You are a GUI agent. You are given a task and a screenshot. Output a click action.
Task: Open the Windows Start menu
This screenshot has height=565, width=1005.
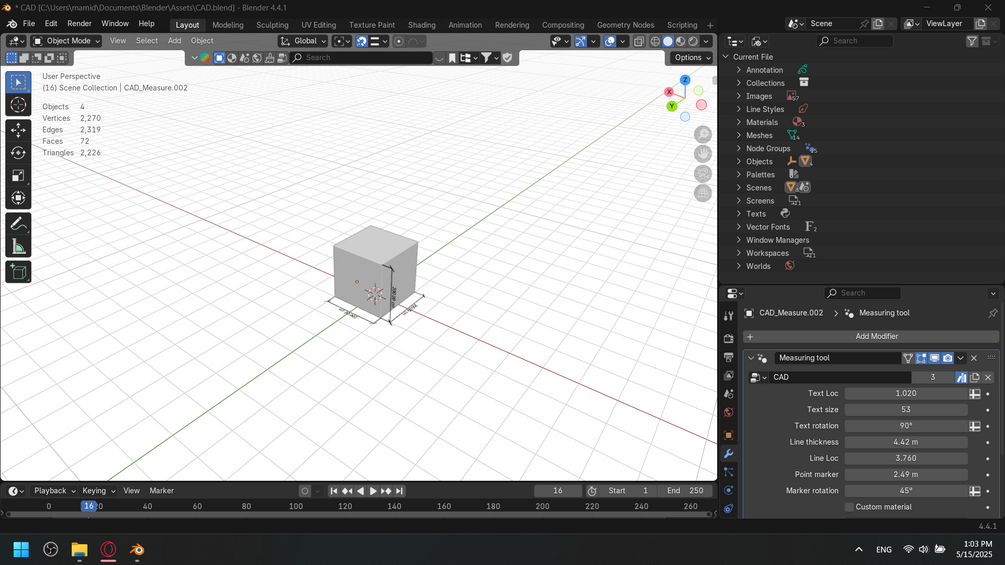[x=21, y=550]
